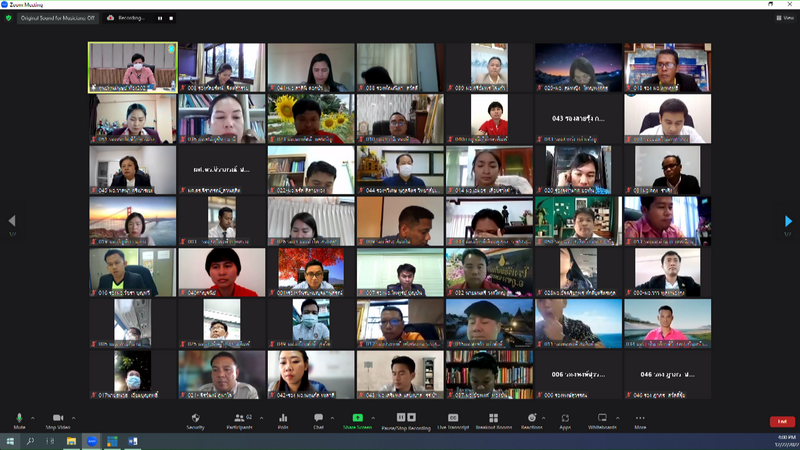Expand arrow next to Share Screen
800x450 pixels.
(x=373, y=418)
